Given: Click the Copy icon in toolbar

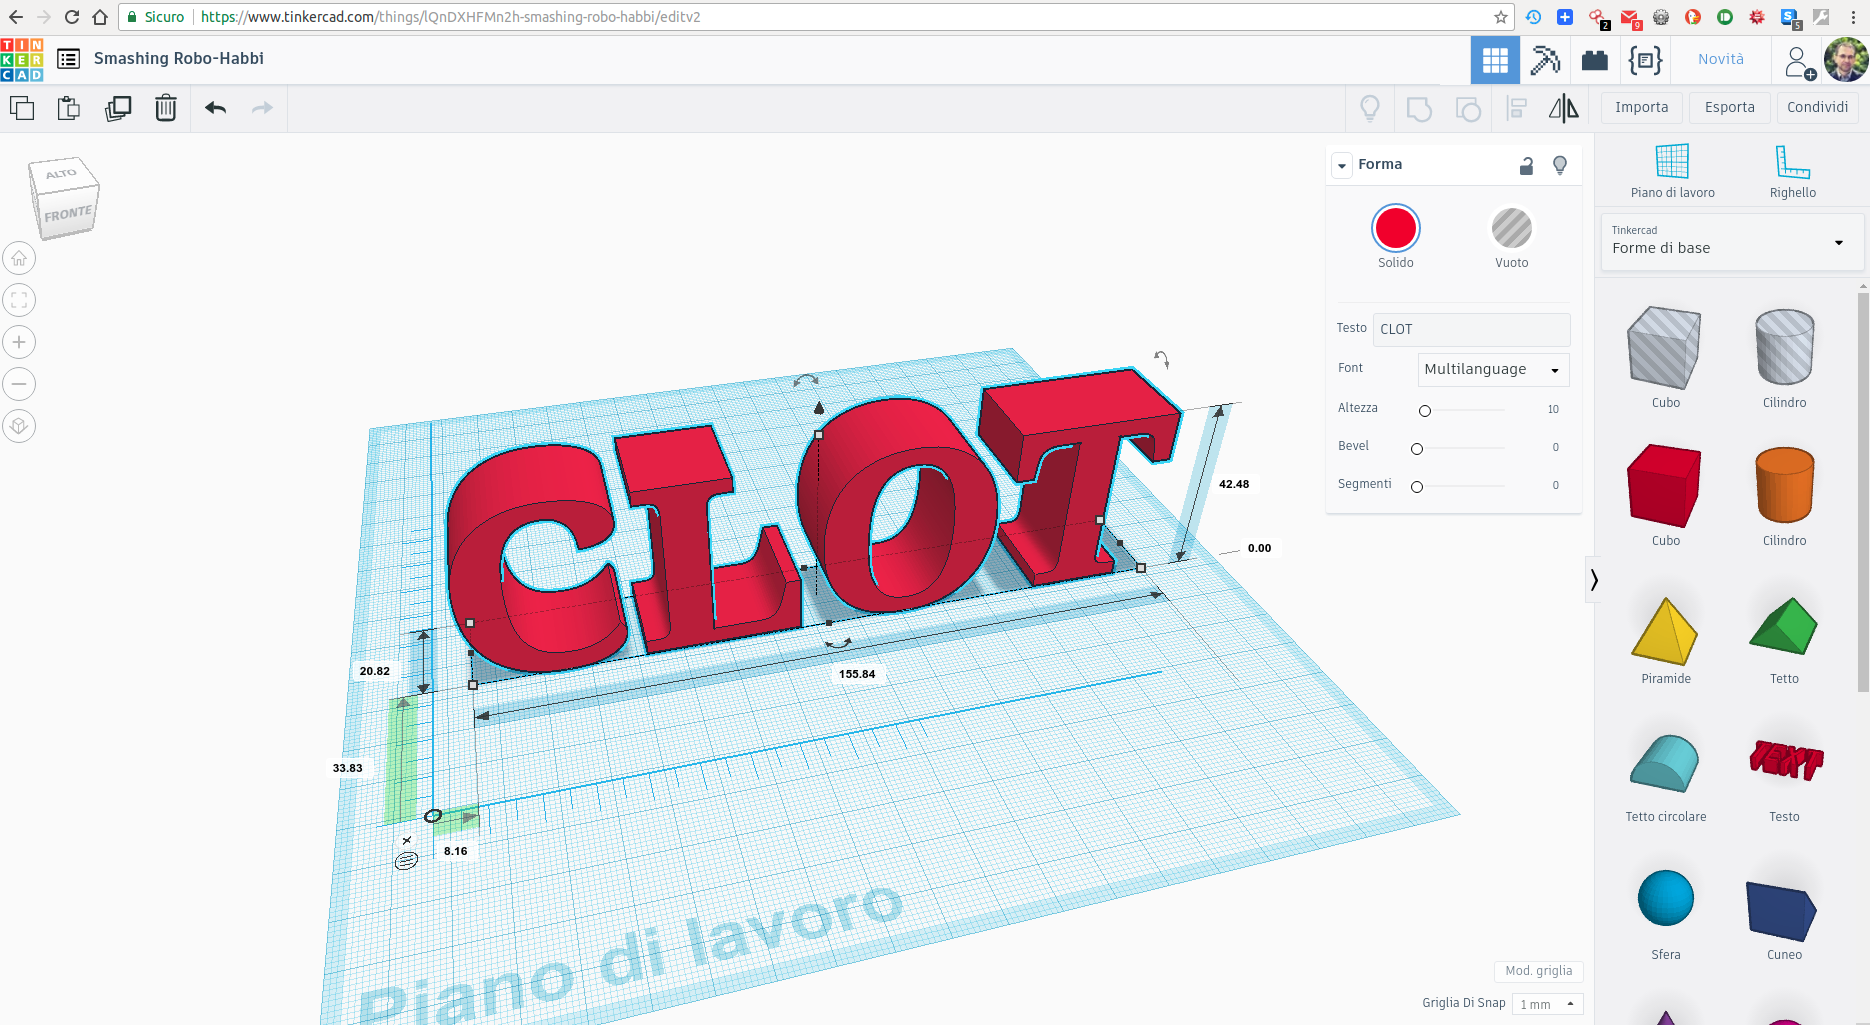Looking at the screenshot, I should click(x=22, y=108).
